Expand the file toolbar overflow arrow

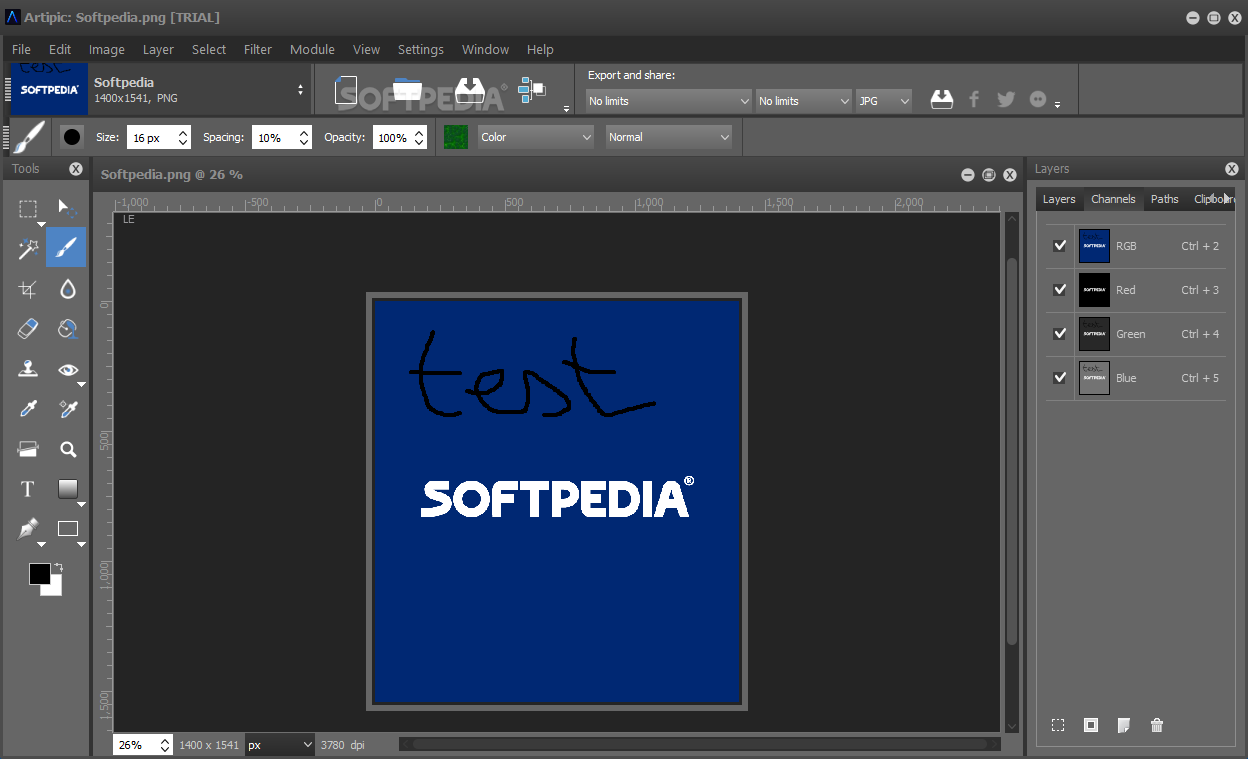click(566, 108)
